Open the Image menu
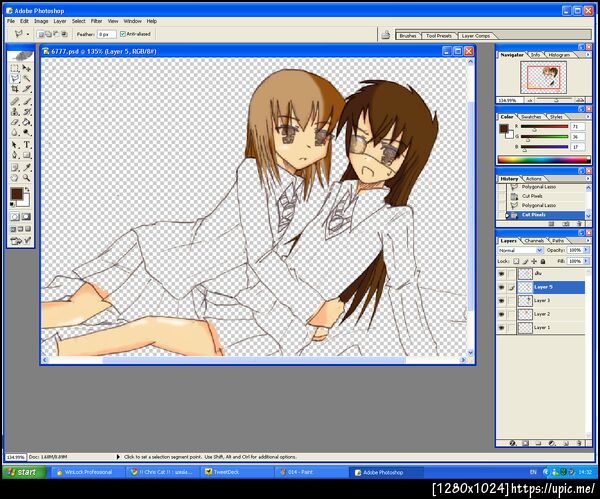This screenshot has height=499, width=600. point(41,21)
